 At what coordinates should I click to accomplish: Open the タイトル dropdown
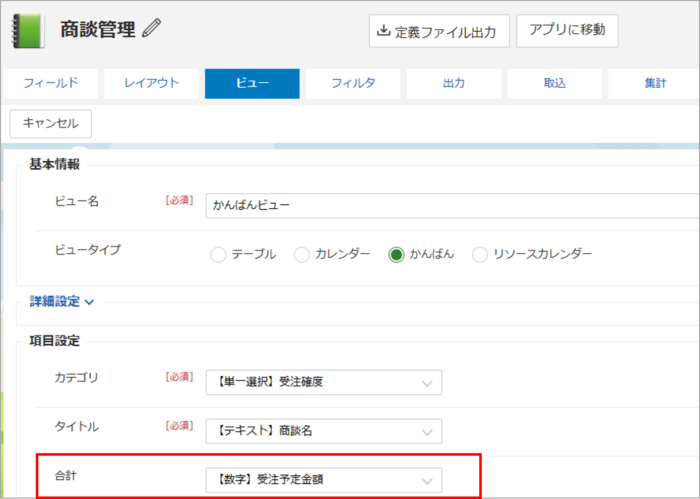tap(324, 431)
